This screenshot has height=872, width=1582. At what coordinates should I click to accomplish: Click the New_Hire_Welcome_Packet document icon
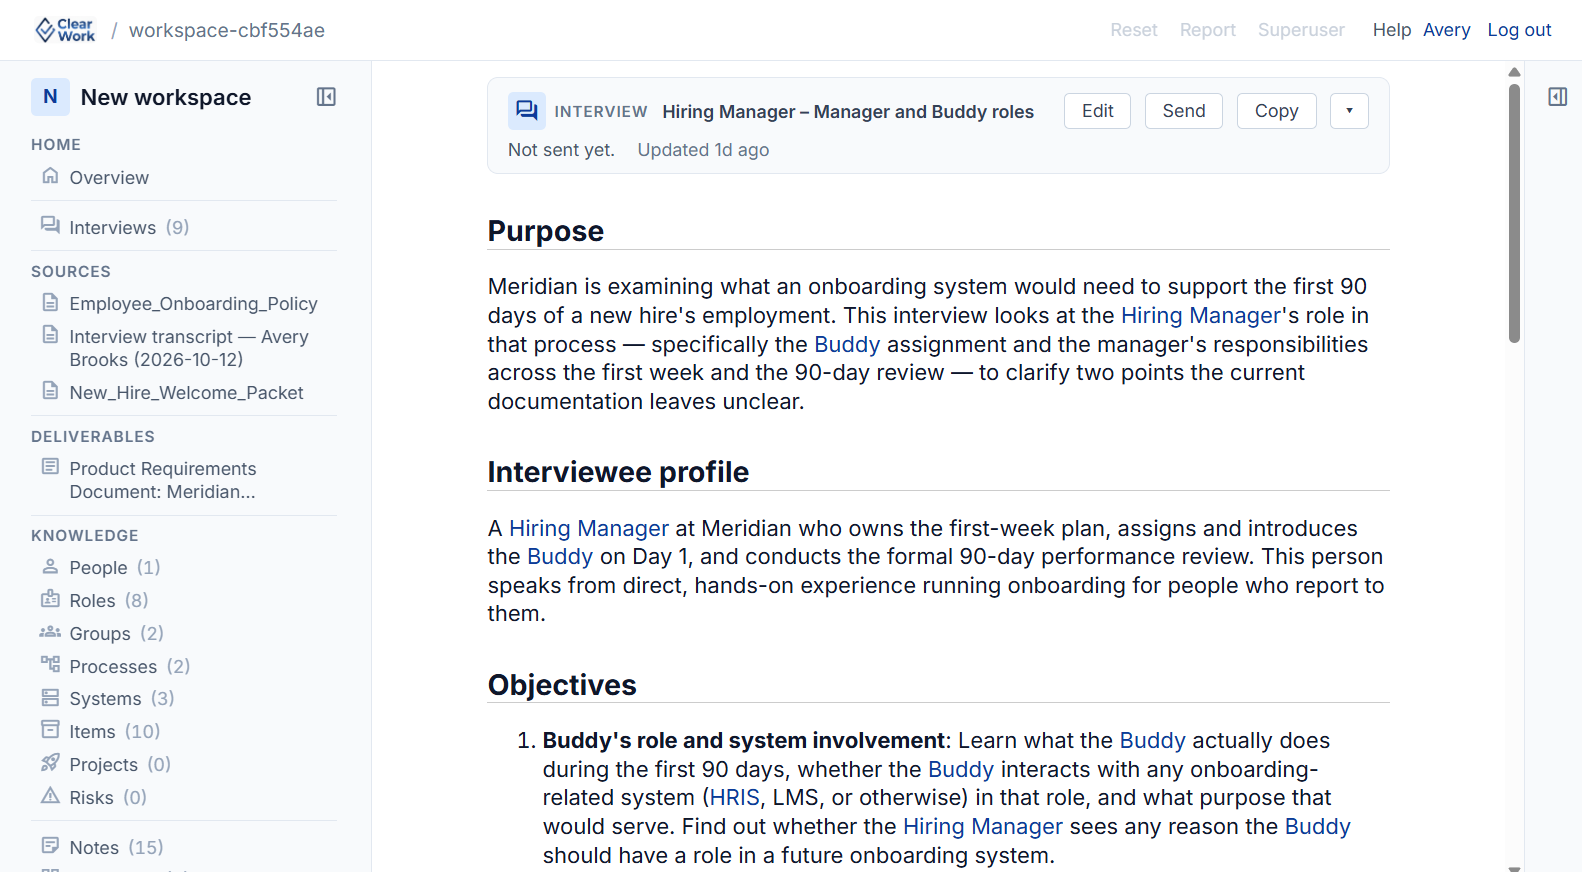pos(50,391)
